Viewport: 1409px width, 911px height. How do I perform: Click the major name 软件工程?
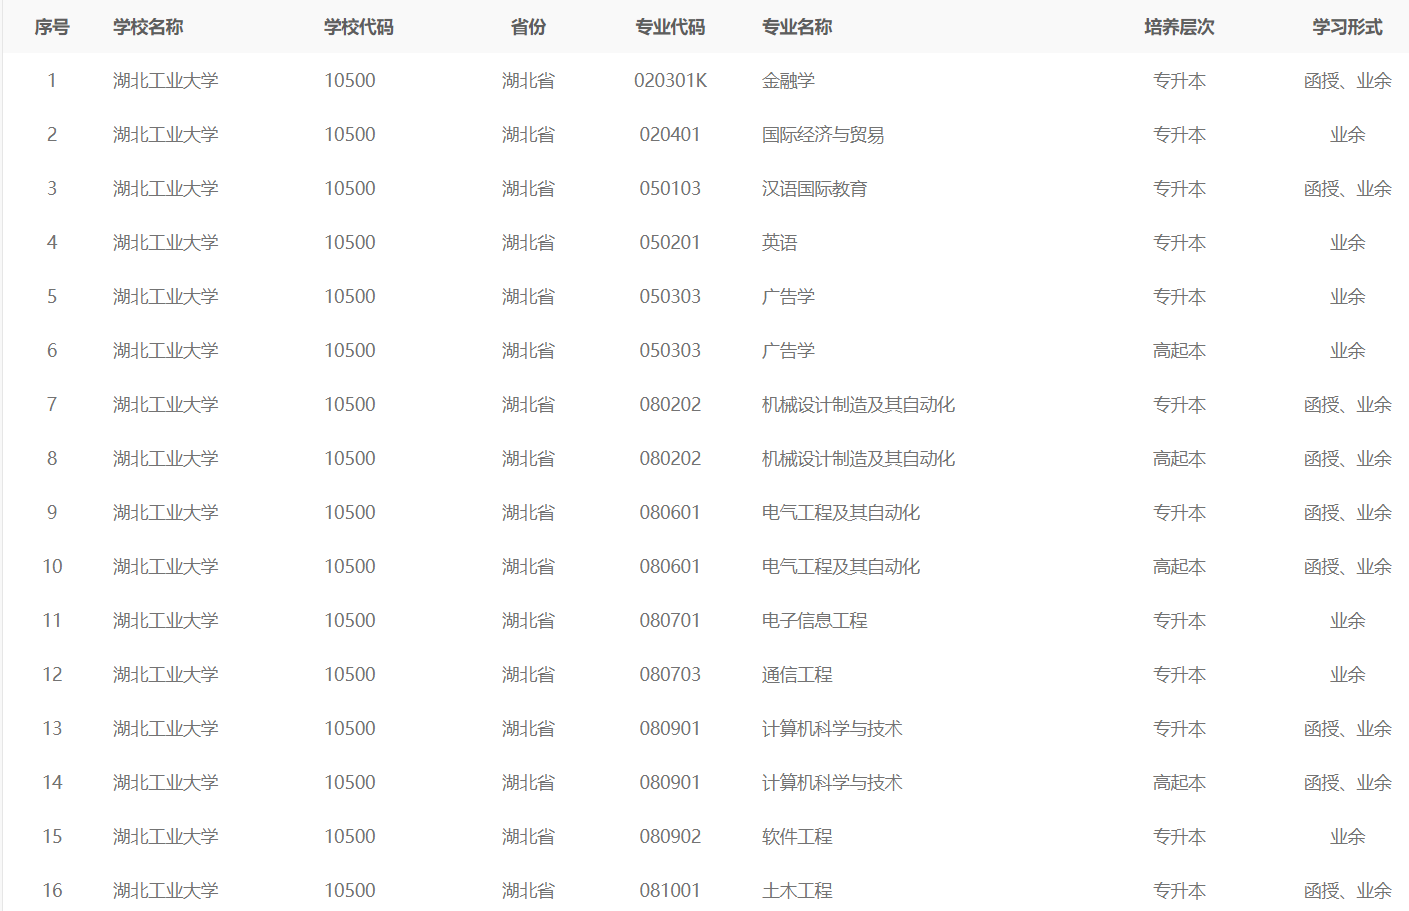coord(797,837)
